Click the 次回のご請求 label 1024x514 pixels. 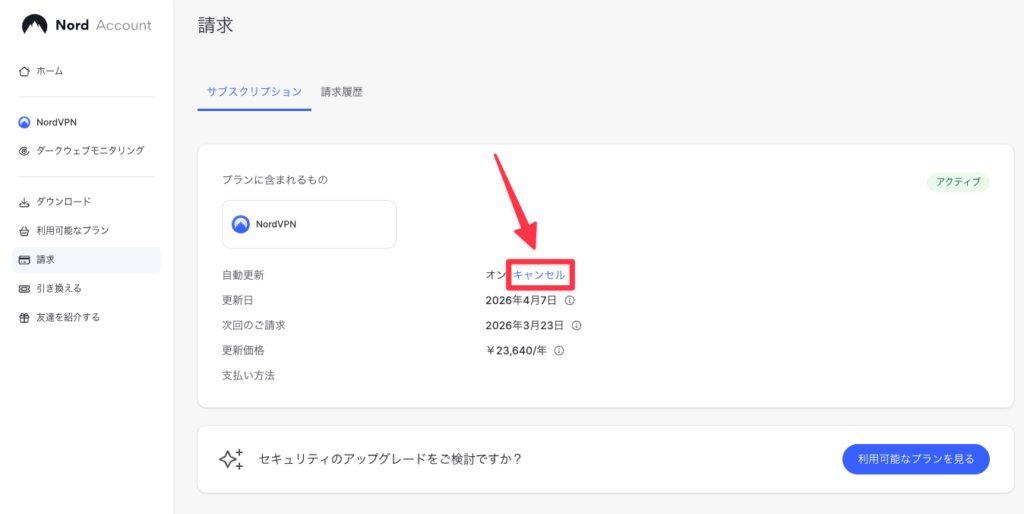tap(253, 325)
